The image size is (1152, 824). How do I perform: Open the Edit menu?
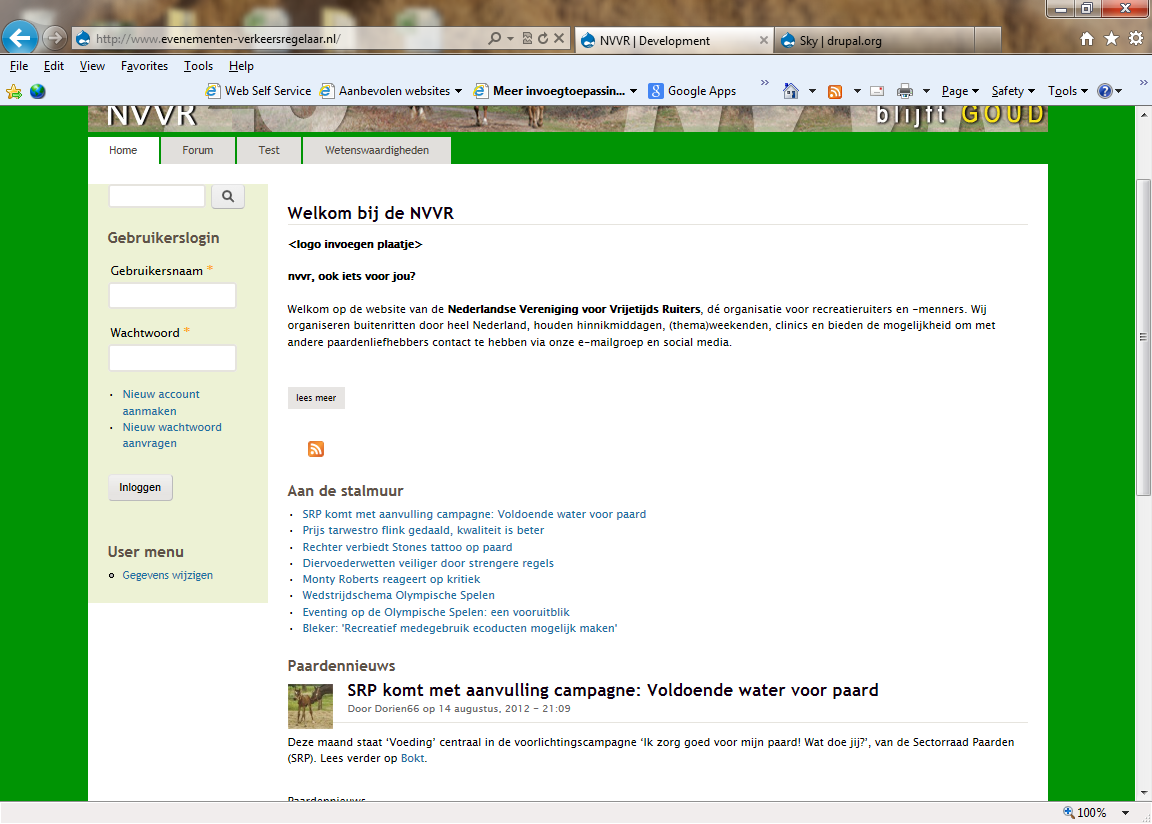tap(54, 66)
